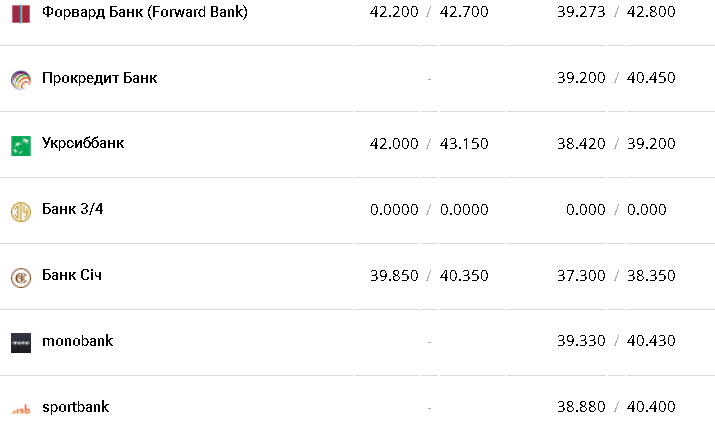Click the Банк Січ logo icon

[x=21, y=277]
